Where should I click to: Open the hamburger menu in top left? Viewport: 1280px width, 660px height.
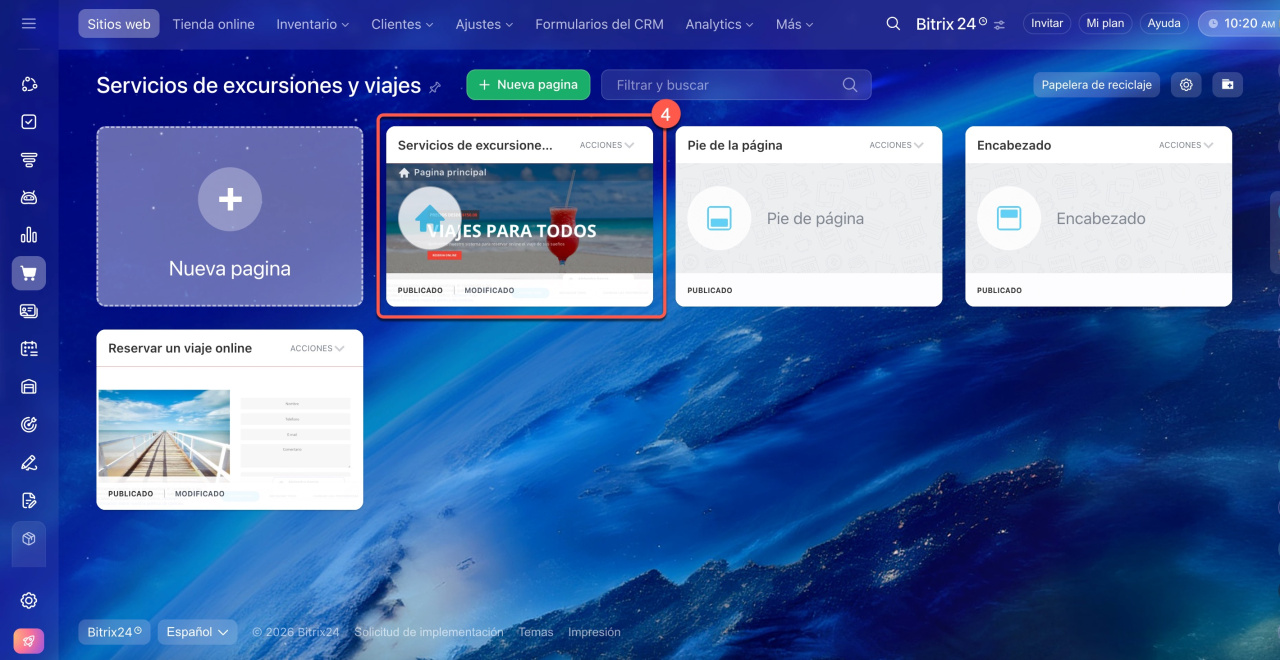click(x=28, y=23)
